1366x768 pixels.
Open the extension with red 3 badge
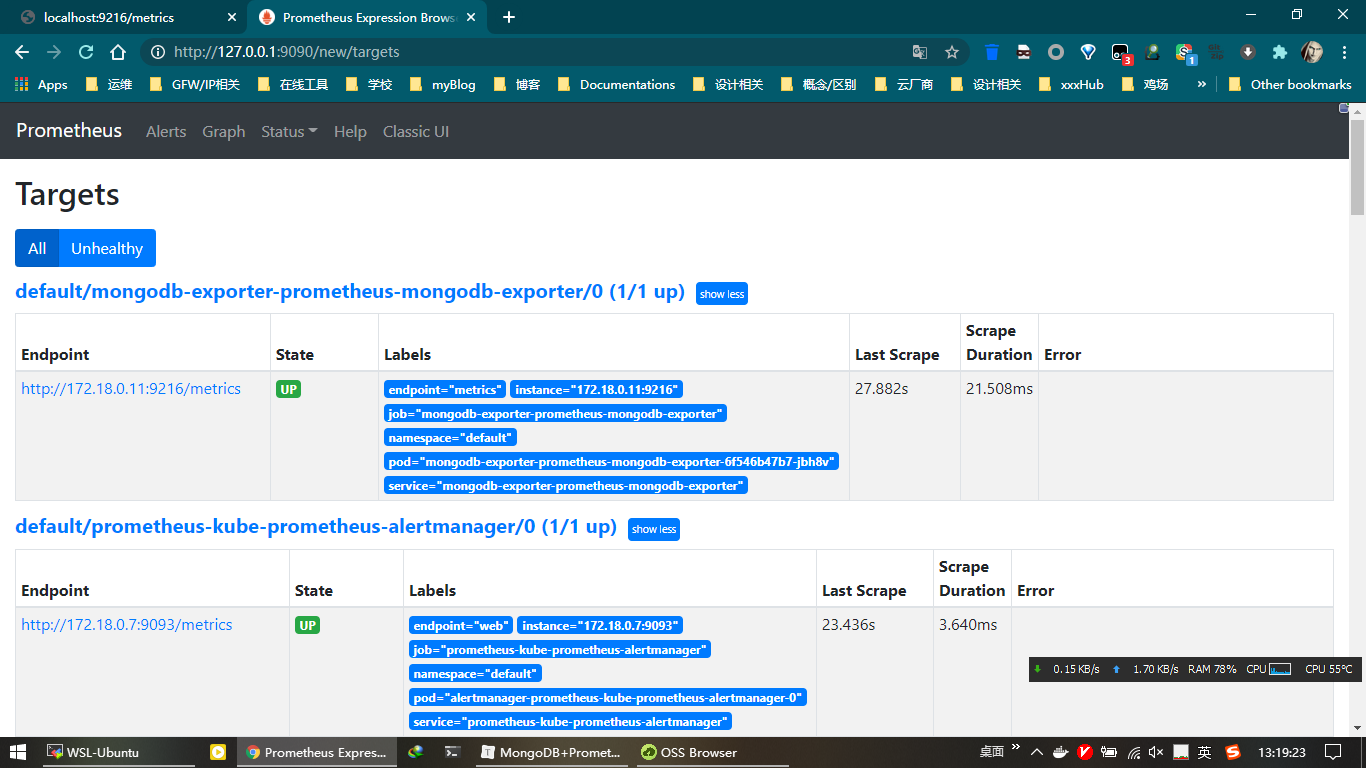(x=1121, y=53)
